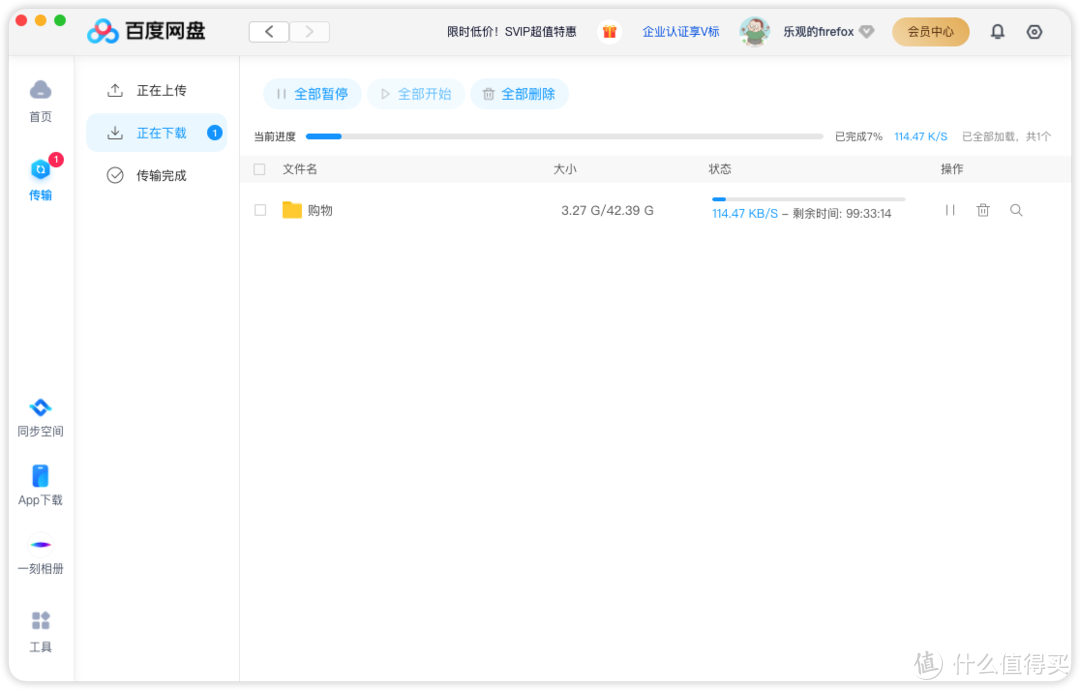Open 一刻相册 photo album from sidebar
The width and height of the screenshot is (1080, 690).
40,553
